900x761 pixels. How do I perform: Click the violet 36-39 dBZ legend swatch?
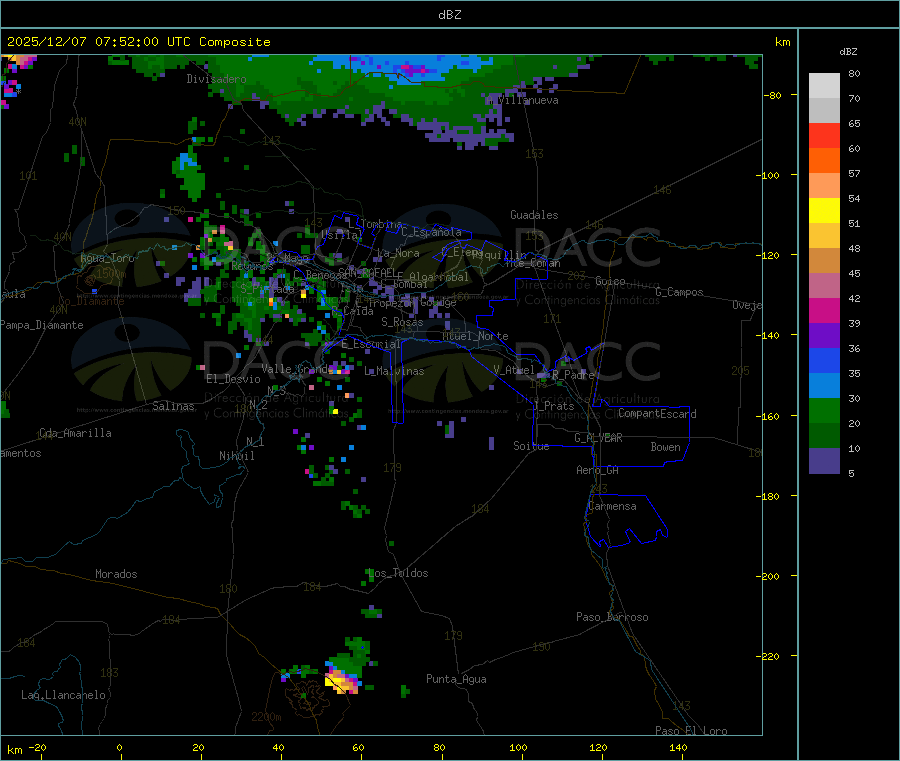click(x=824, y=336)
